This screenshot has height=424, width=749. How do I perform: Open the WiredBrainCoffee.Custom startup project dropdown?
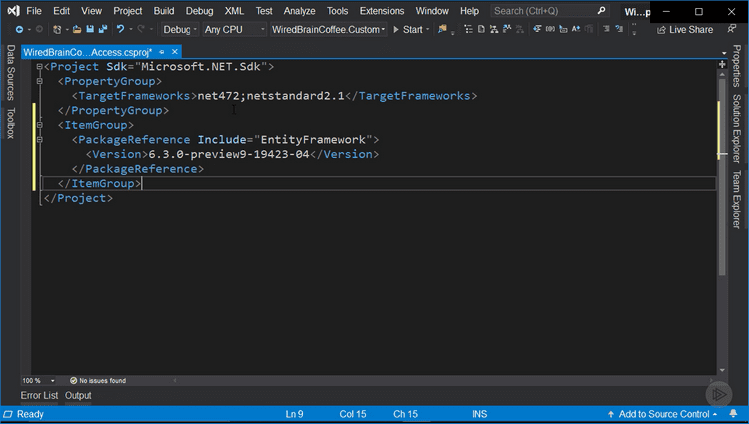pyautogui.click(x=328, y=30)
